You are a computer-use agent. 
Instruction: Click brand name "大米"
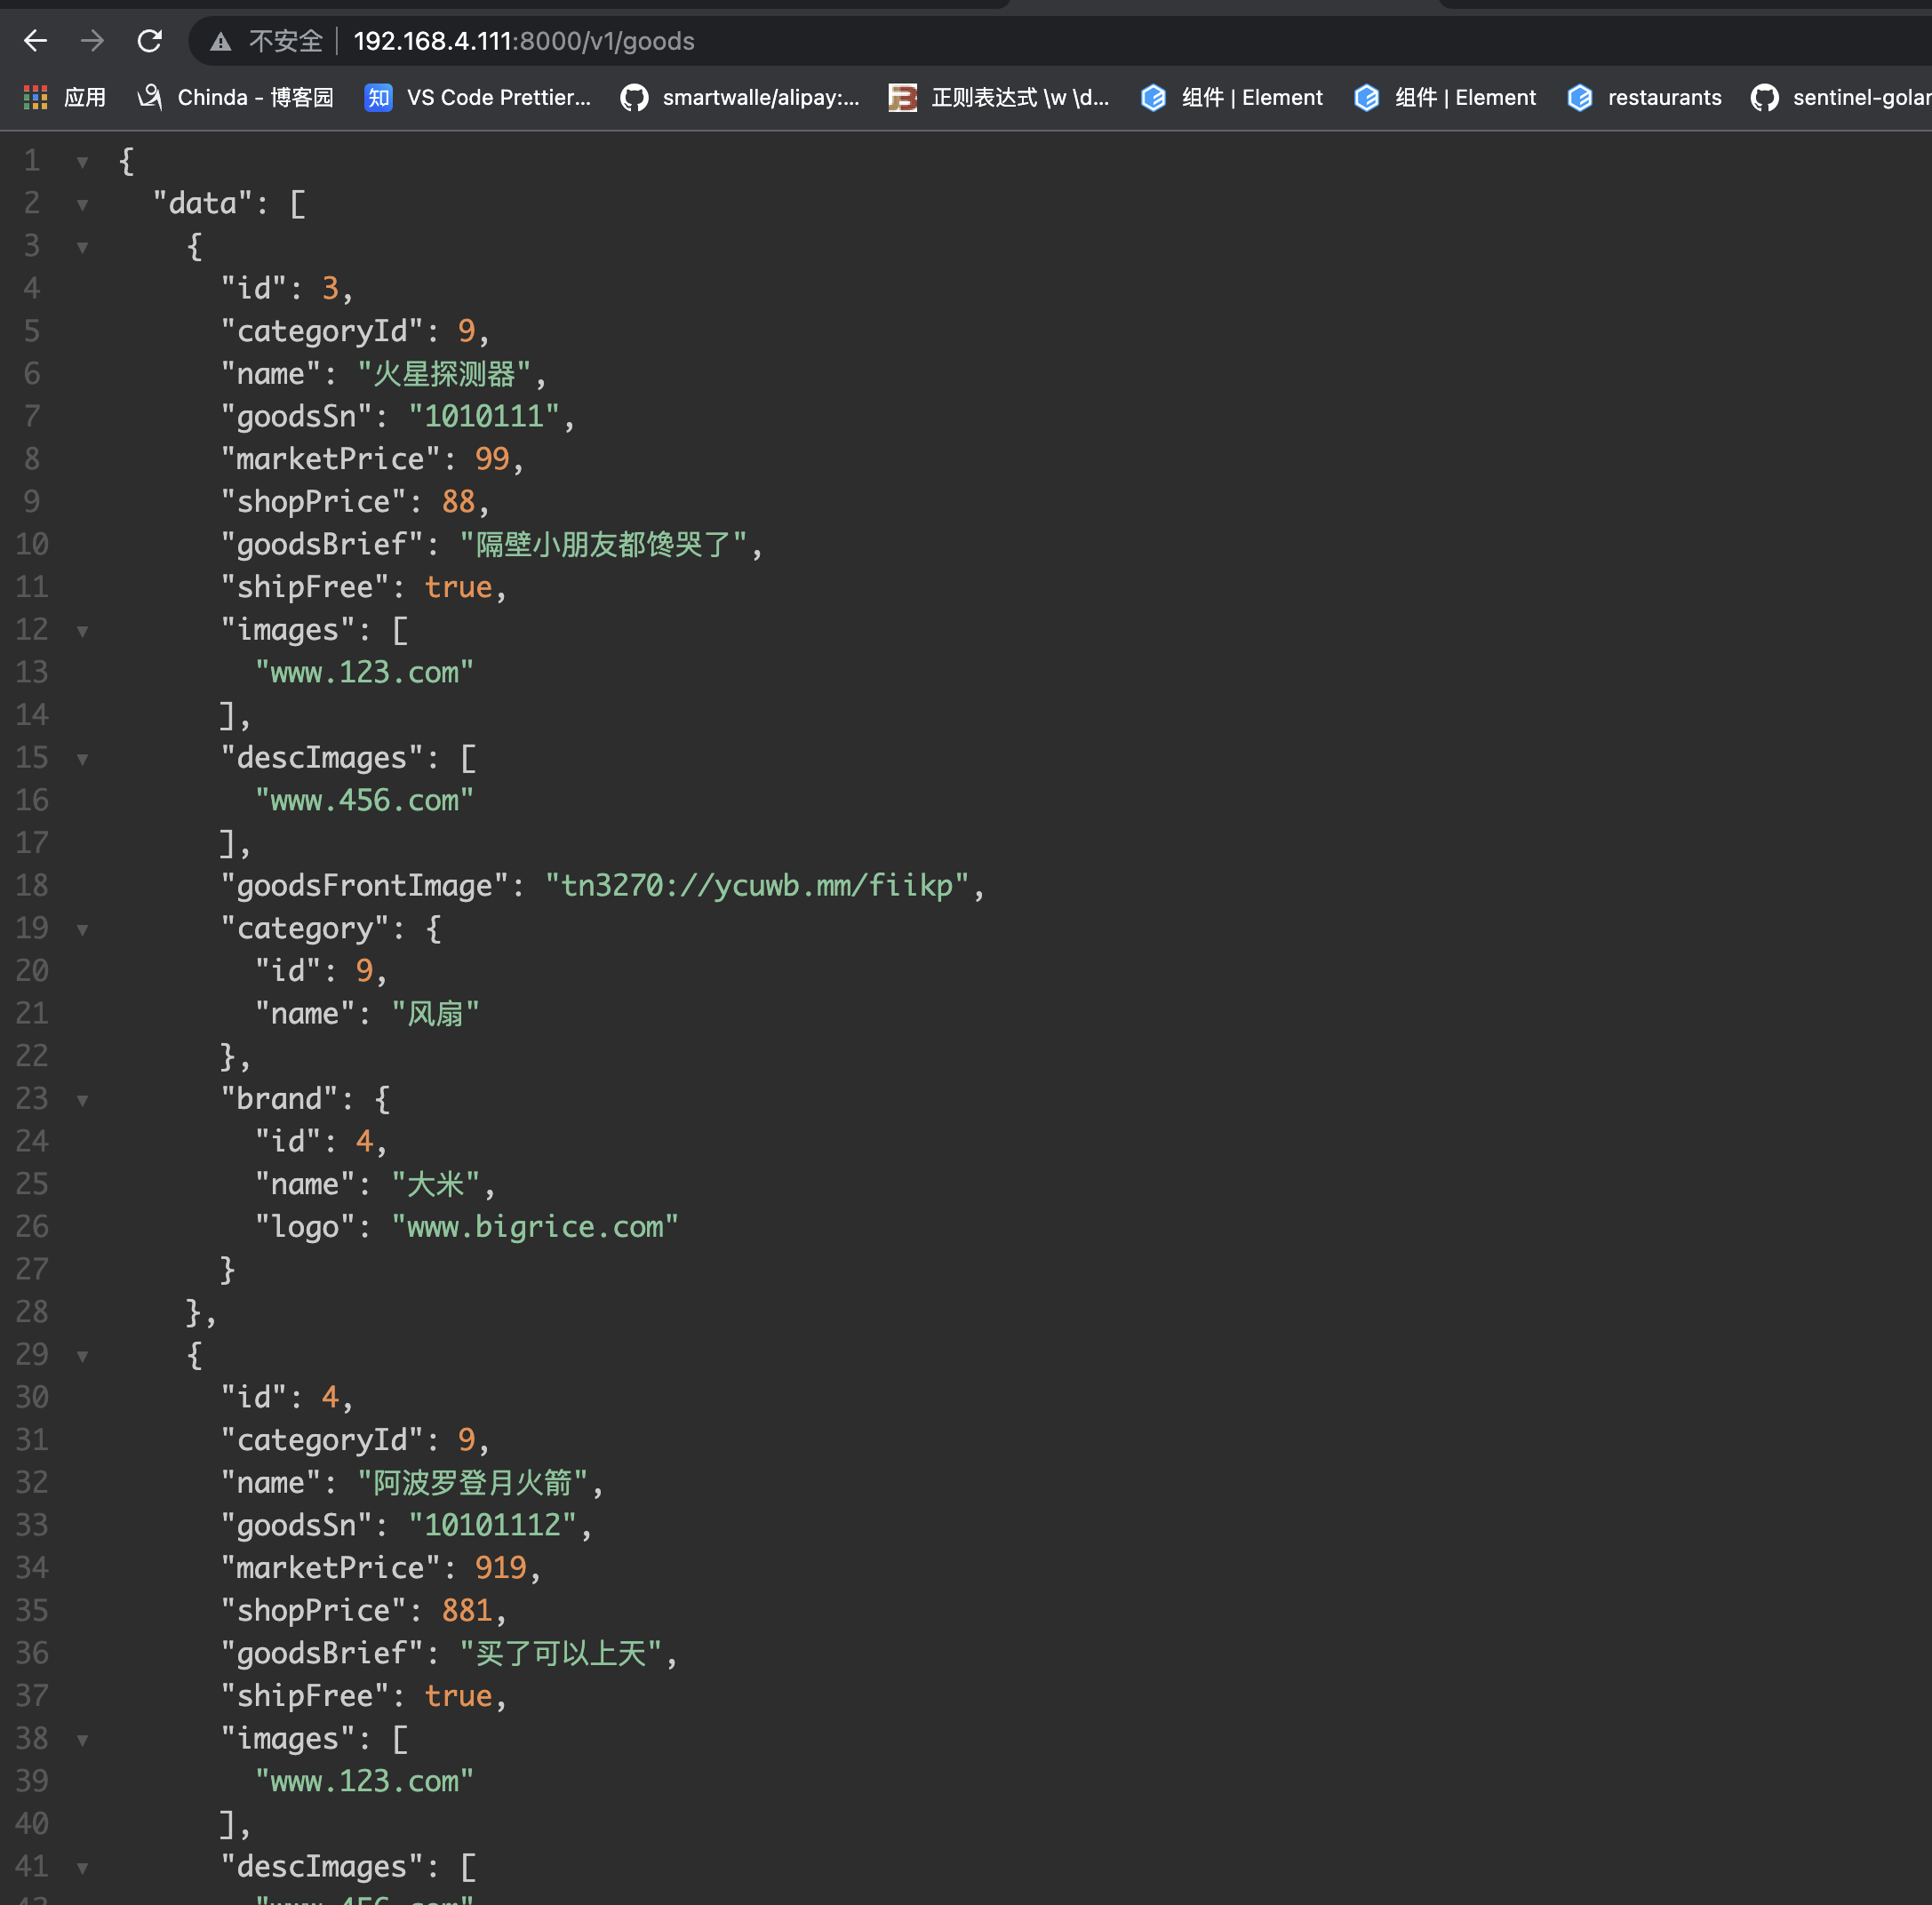tap(436, 1184)
